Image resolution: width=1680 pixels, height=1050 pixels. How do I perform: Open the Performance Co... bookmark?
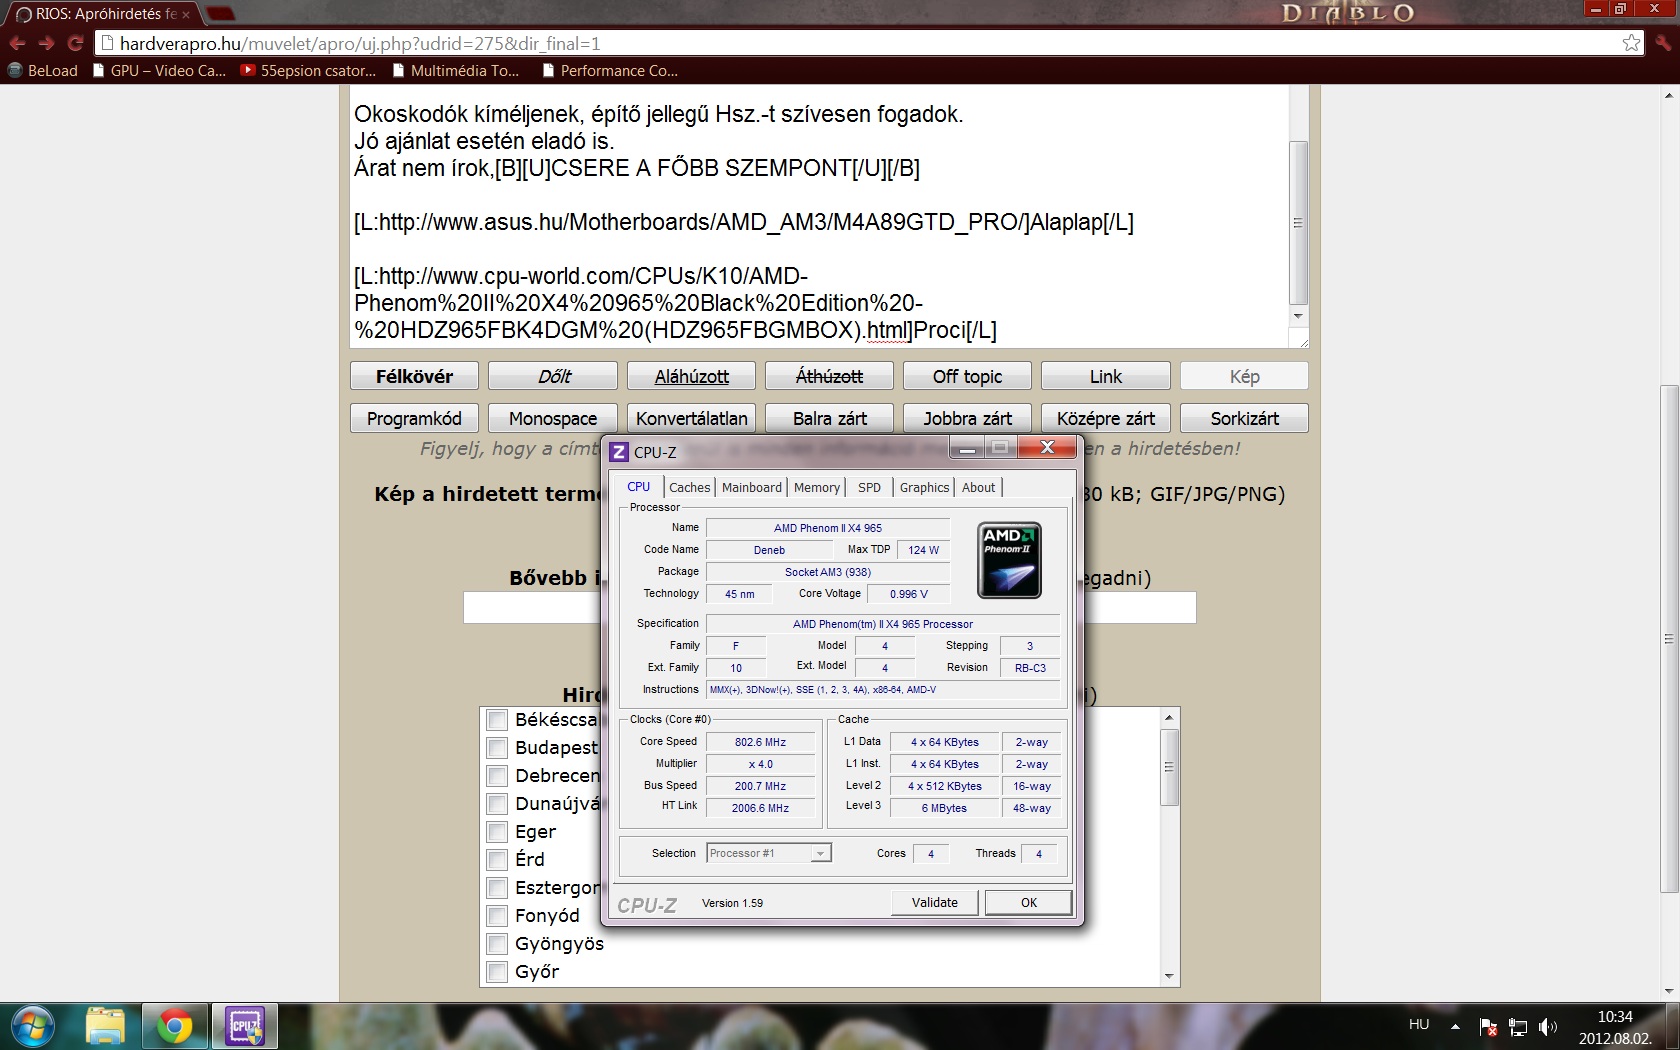pyautogui.click(x=610, y=70)
